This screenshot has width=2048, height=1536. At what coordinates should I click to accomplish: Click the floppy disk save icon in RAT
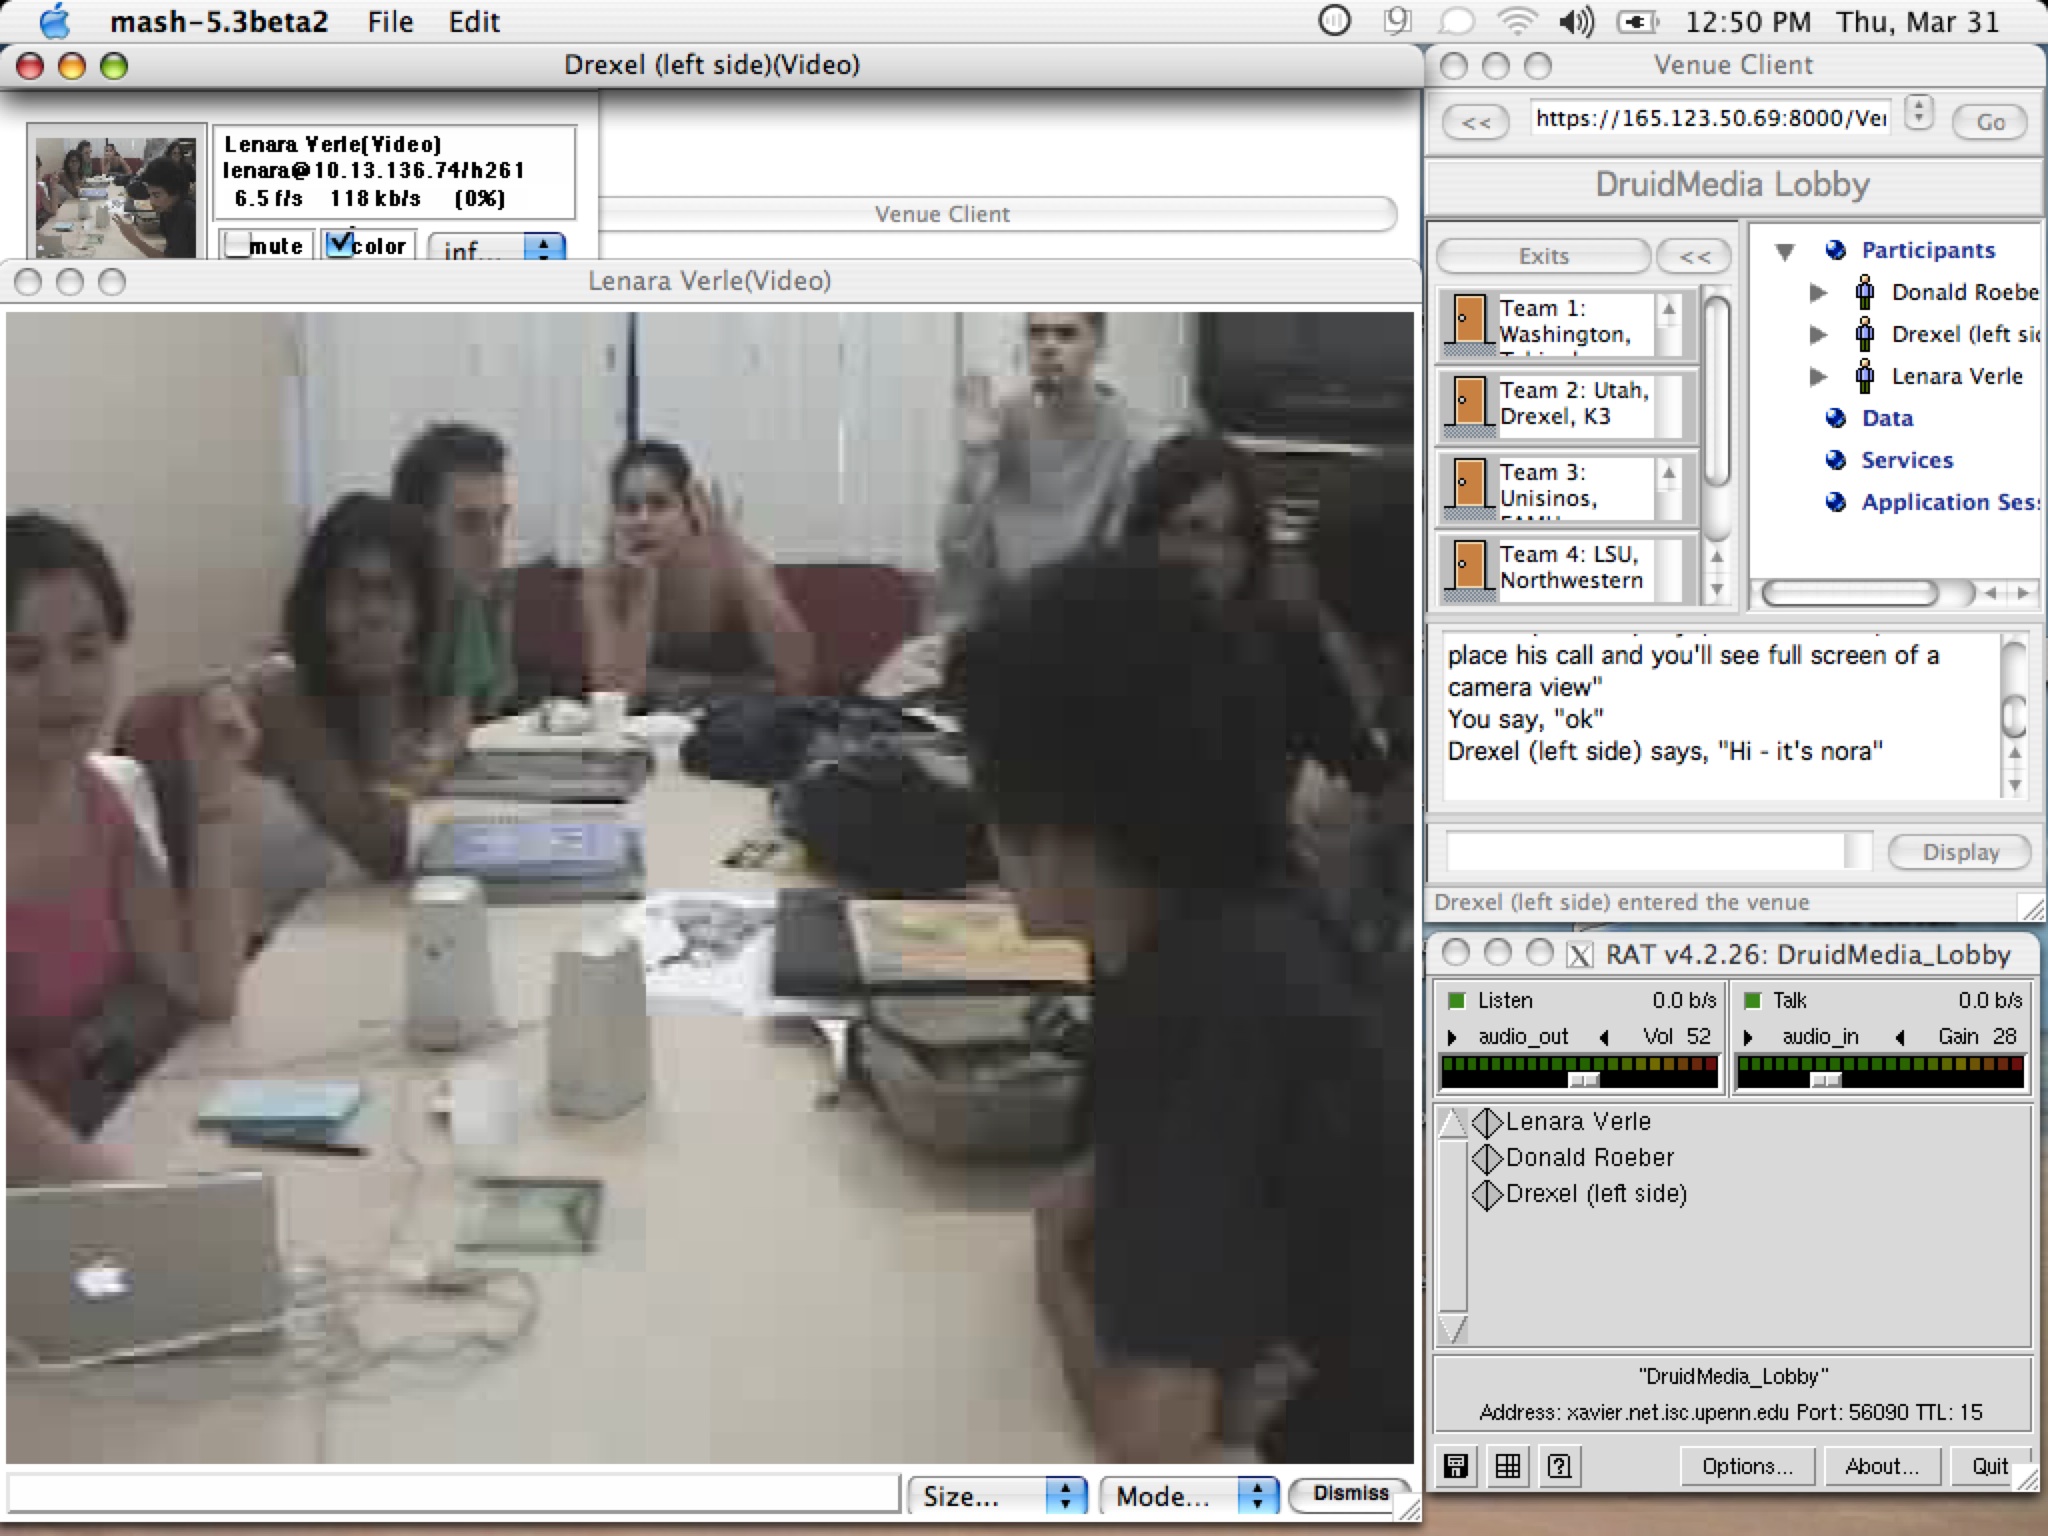point(1456,1466)
